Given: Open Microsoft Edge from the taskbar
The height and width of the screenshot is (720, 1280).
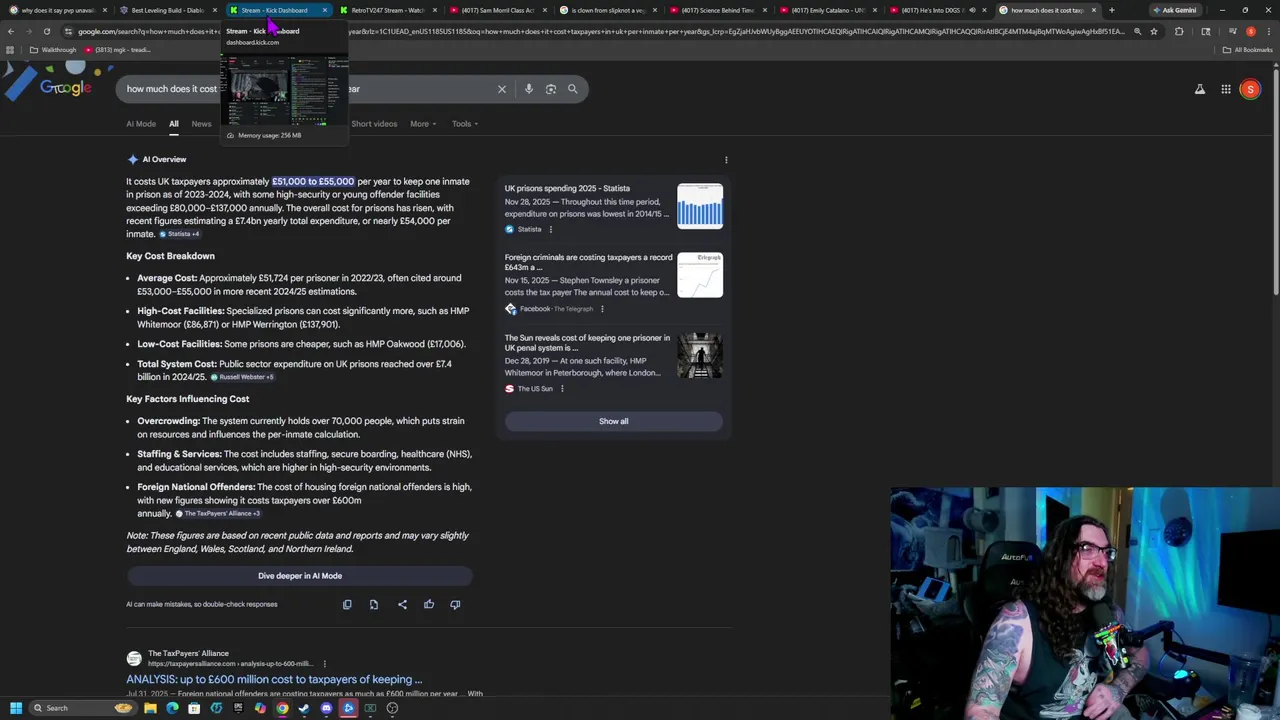Looking at the screenshot, I should pos(172,708).
